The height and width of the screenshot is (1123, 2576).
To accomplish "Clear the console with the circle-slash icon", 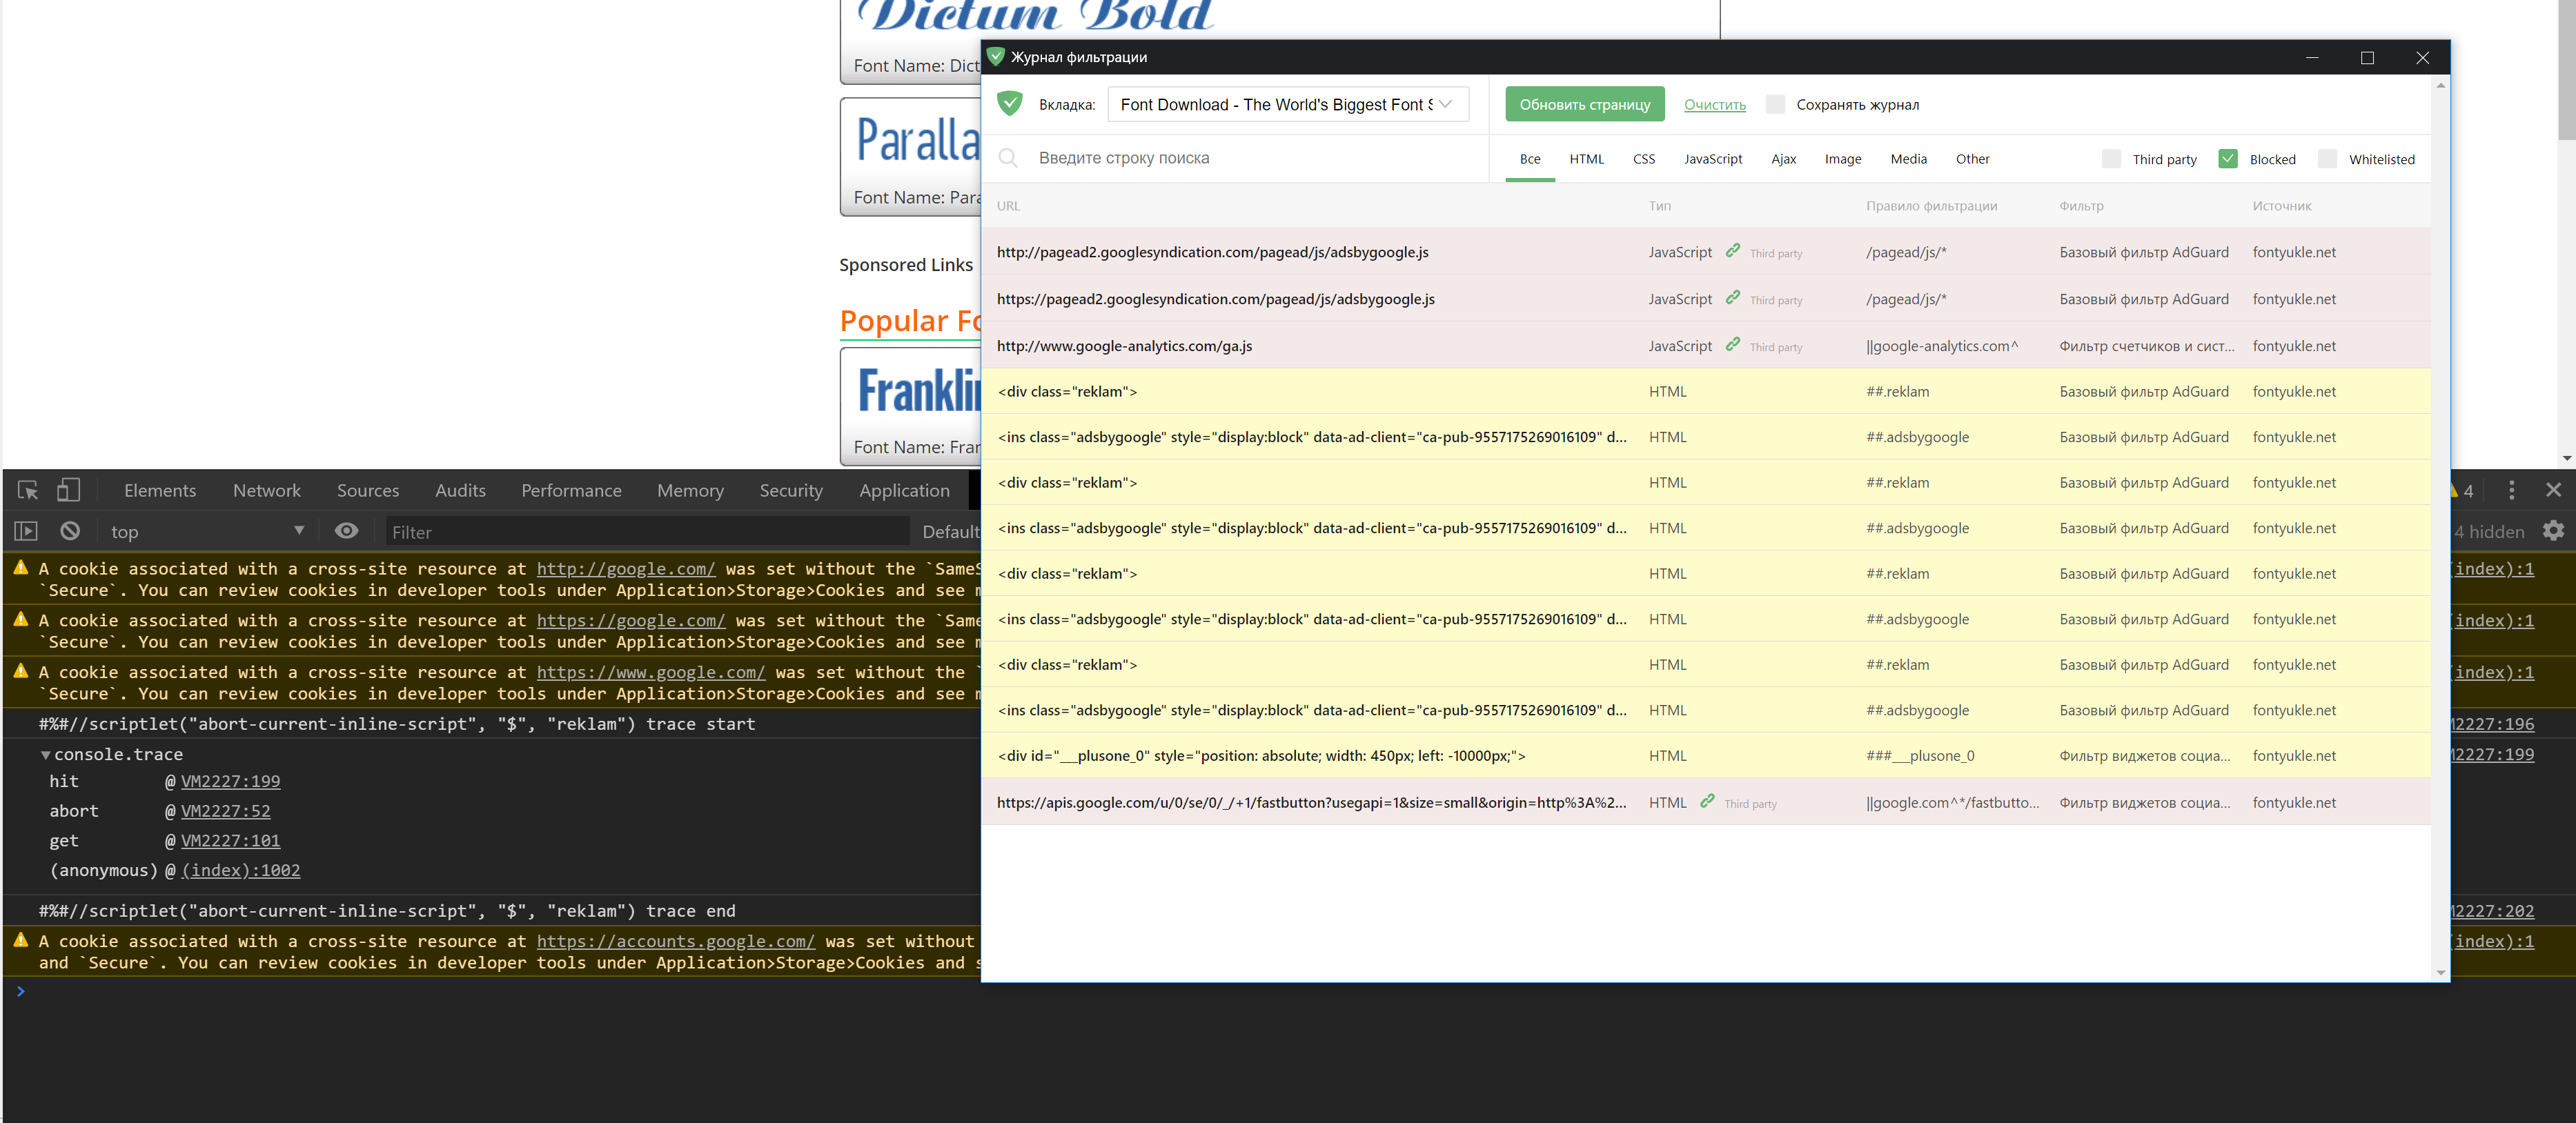I will [x=69, y=531].
